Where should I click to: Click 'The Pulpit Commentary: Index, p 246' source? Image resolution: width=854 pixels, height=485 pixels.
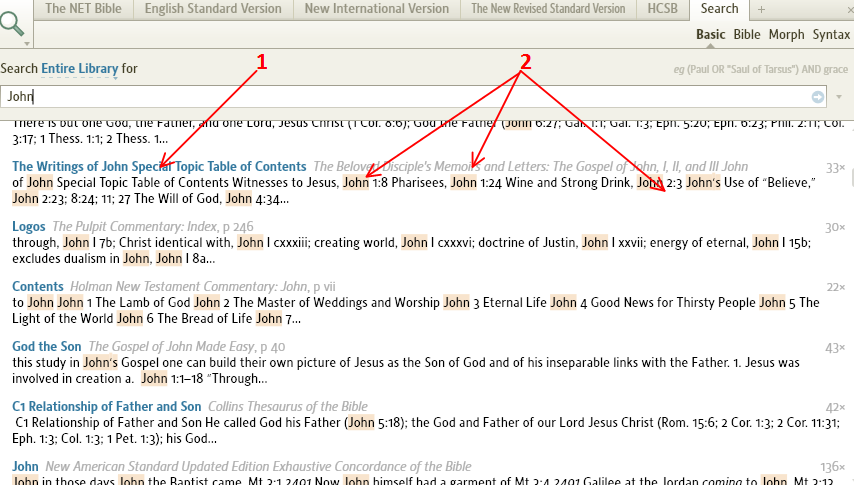[152, 226]
